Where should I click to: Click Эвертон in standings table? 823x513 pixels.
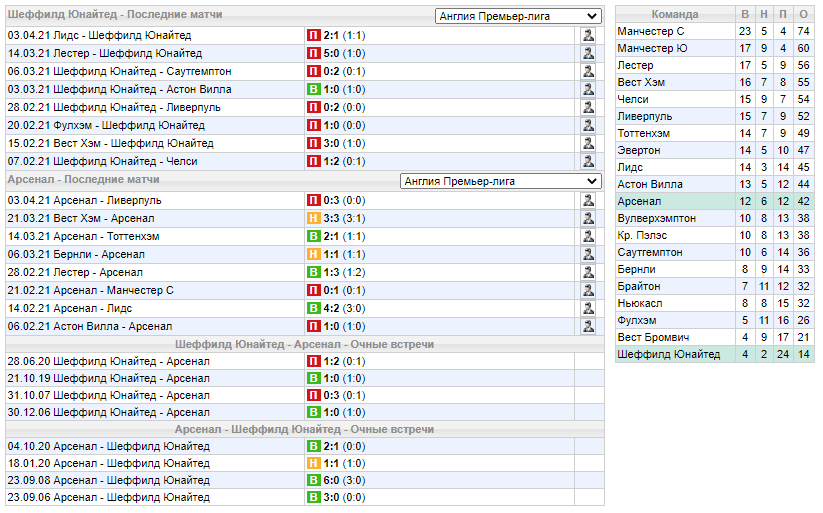click(x=639, y=150)
